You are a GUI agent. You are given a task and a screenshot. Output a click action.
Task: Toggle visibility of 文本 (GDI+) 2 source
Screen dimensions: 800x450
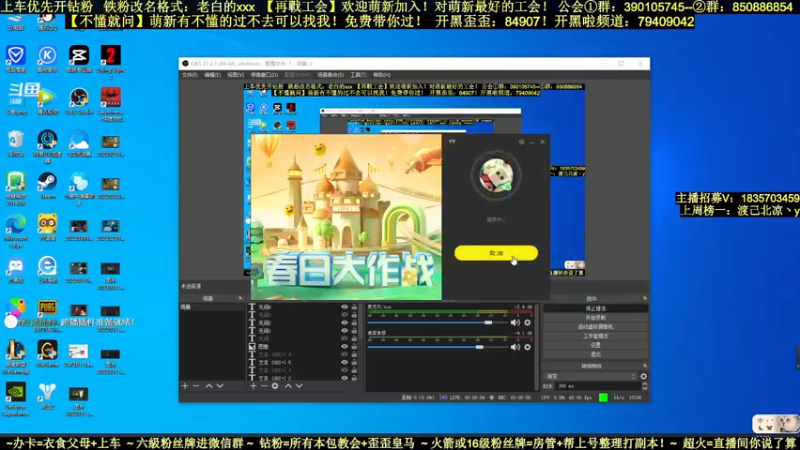pos(344,378)
